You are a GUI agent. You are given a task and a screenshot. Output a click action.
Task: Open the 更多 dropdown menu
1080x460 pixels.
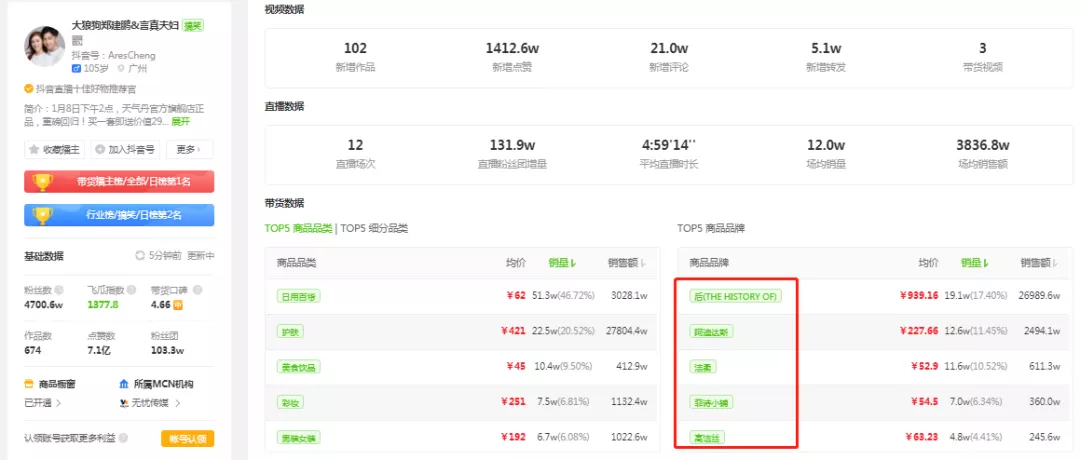[189, 150]
